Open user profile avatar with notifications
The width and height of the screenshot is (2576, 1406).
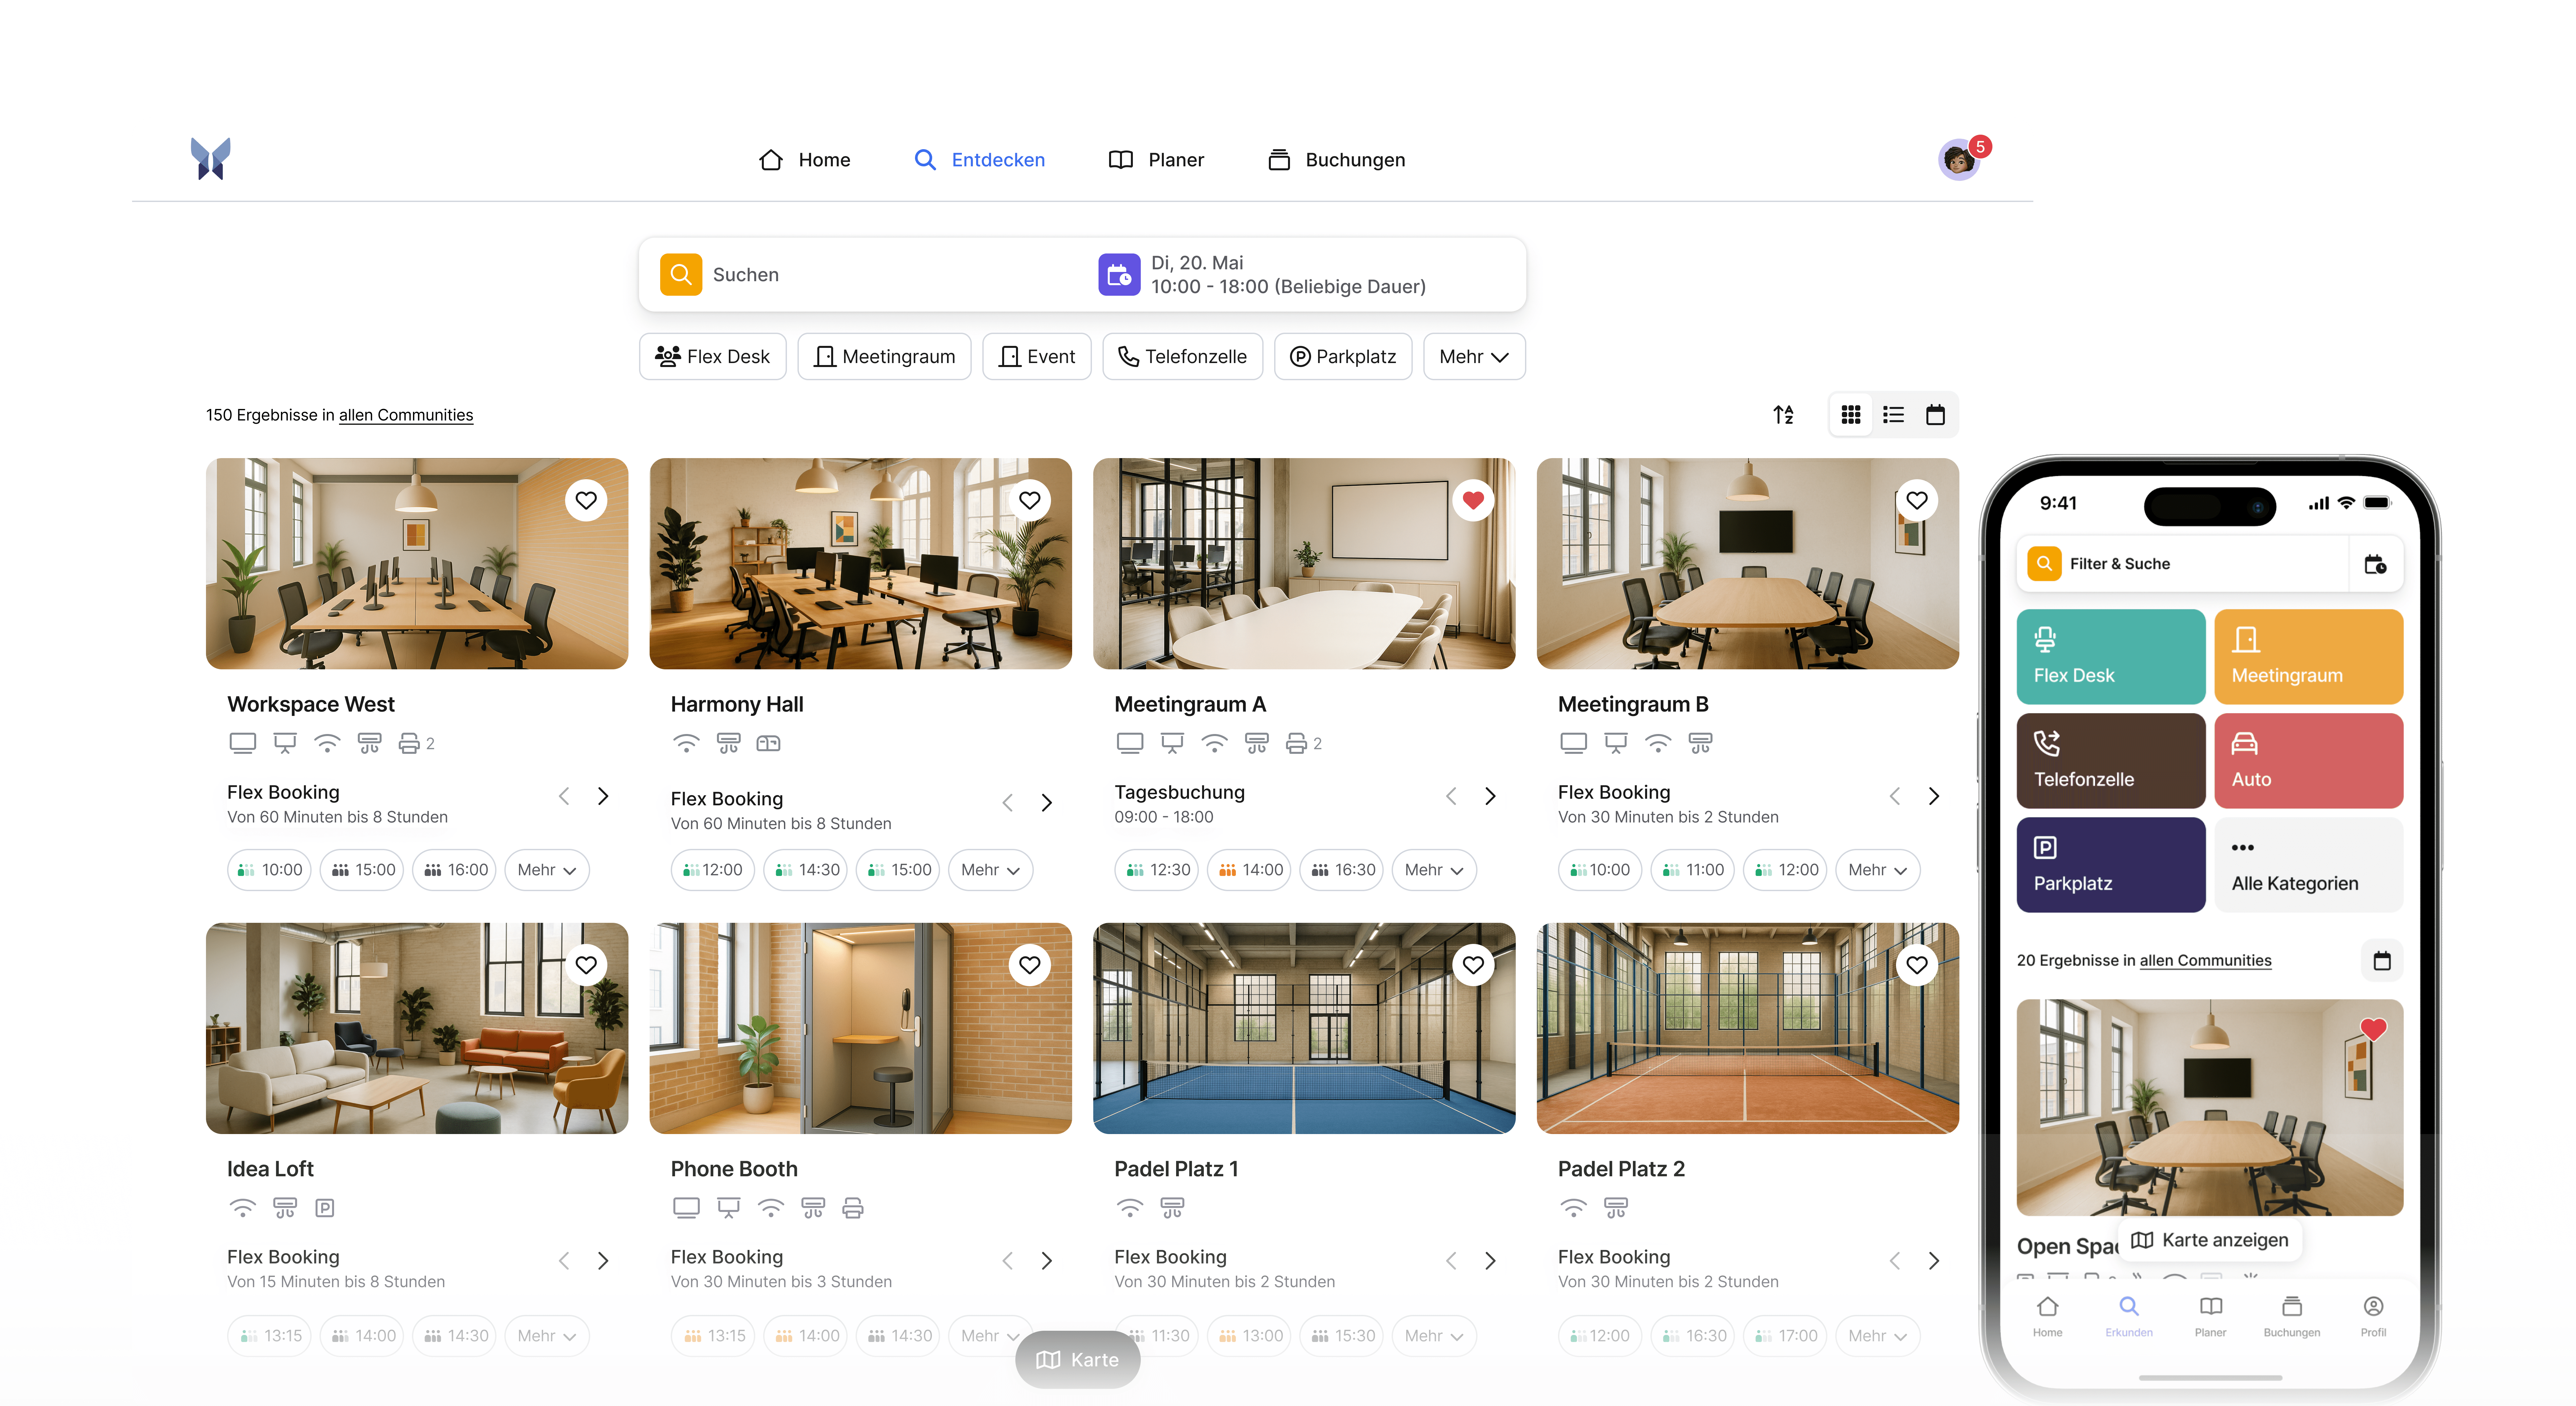pyautogui.click(x=1959, y=160)
